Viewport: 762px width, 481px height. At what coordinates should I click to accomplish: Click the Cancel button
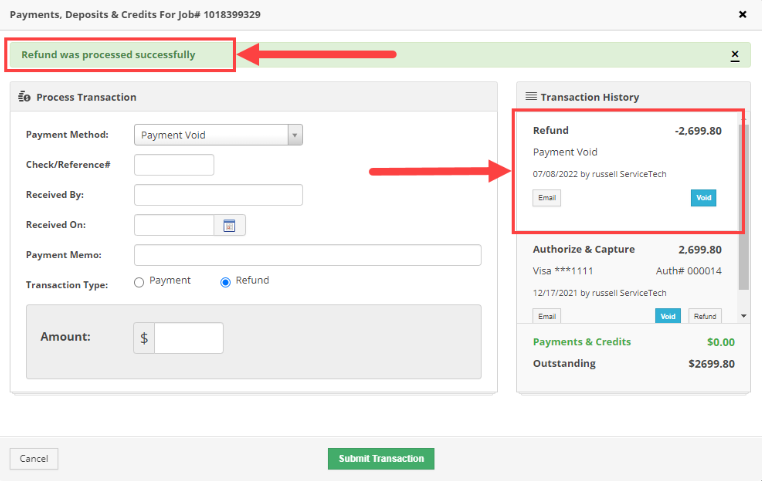34,459
